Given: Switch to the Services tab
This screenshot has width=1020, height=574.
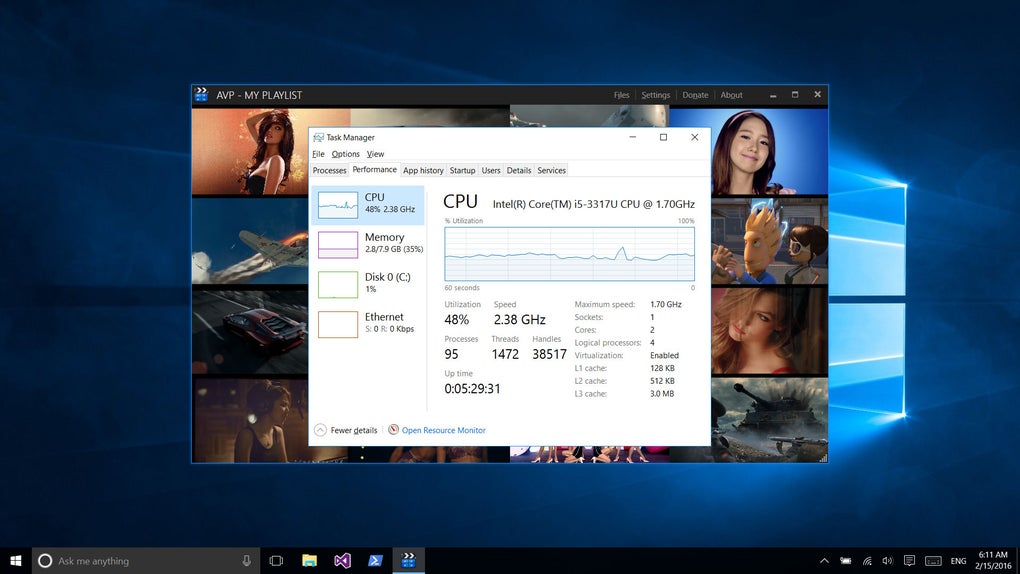Looking at the screenshot, I should pos(552,171).
